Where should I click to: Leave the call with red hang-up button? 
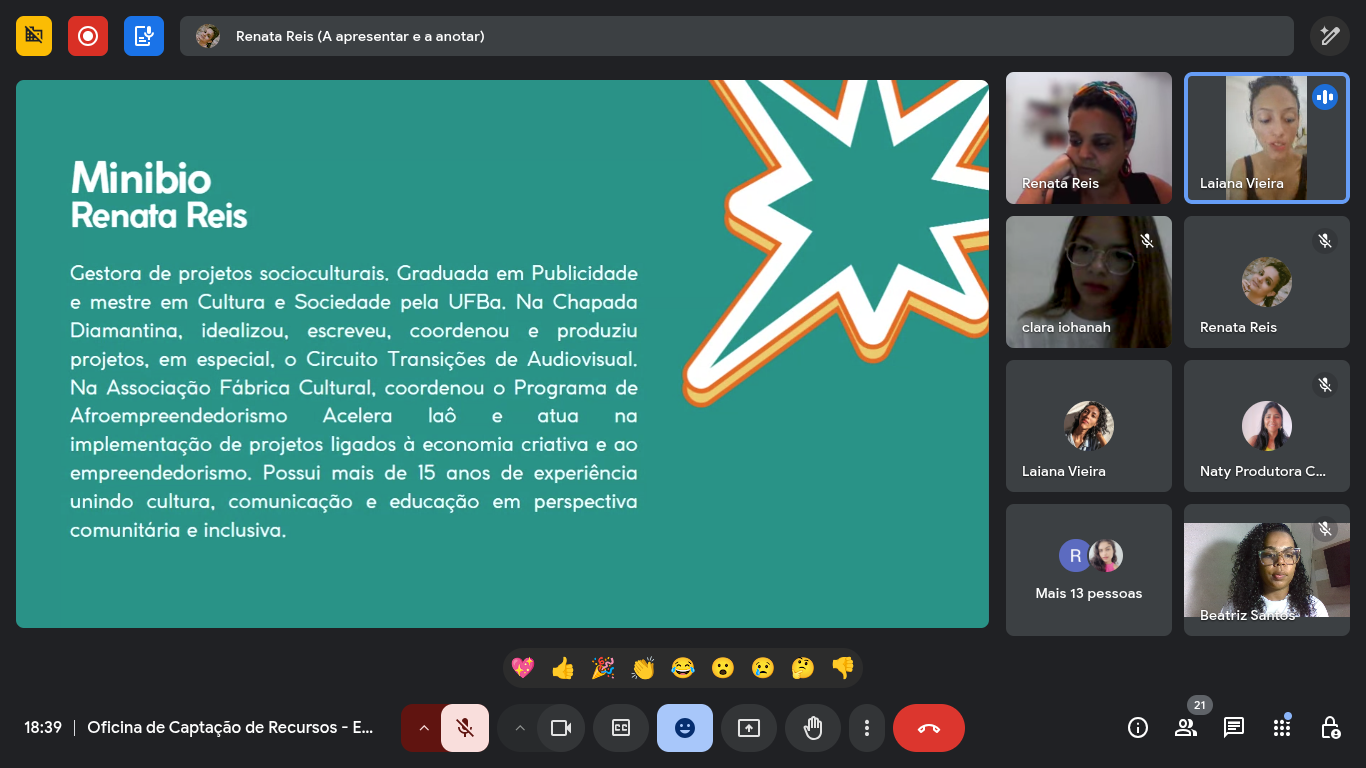929,728
